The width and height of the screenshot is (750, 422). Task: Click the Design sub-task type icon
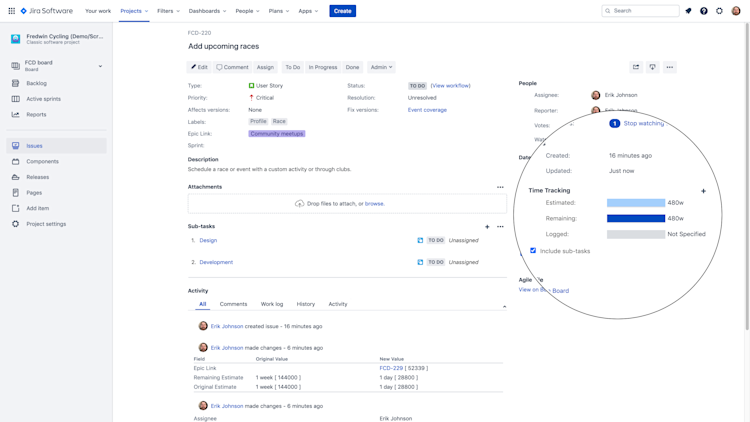point(420,240)
